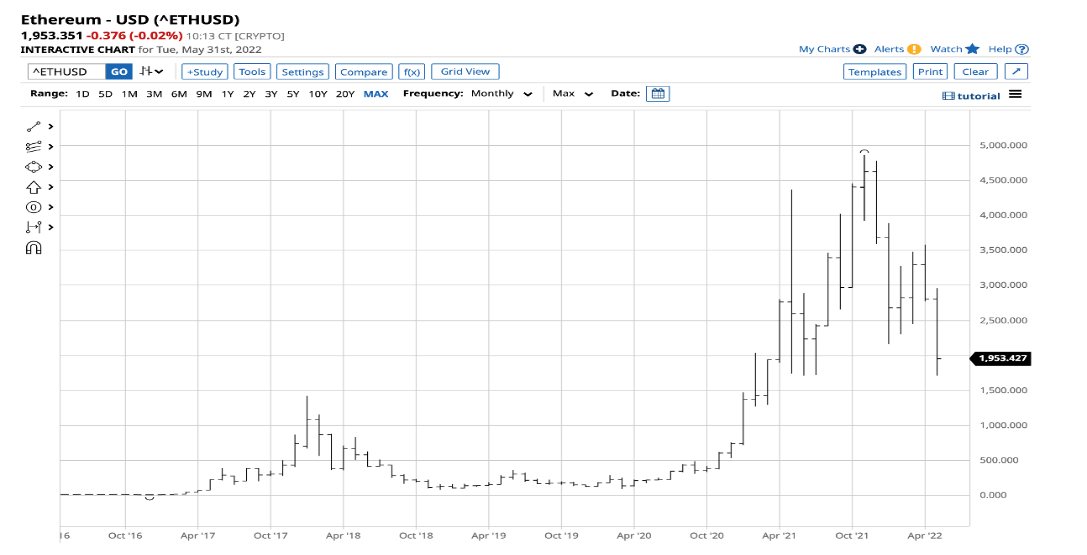
Task: Open the hamburger menu beside tutorial
Action: 1015,94
